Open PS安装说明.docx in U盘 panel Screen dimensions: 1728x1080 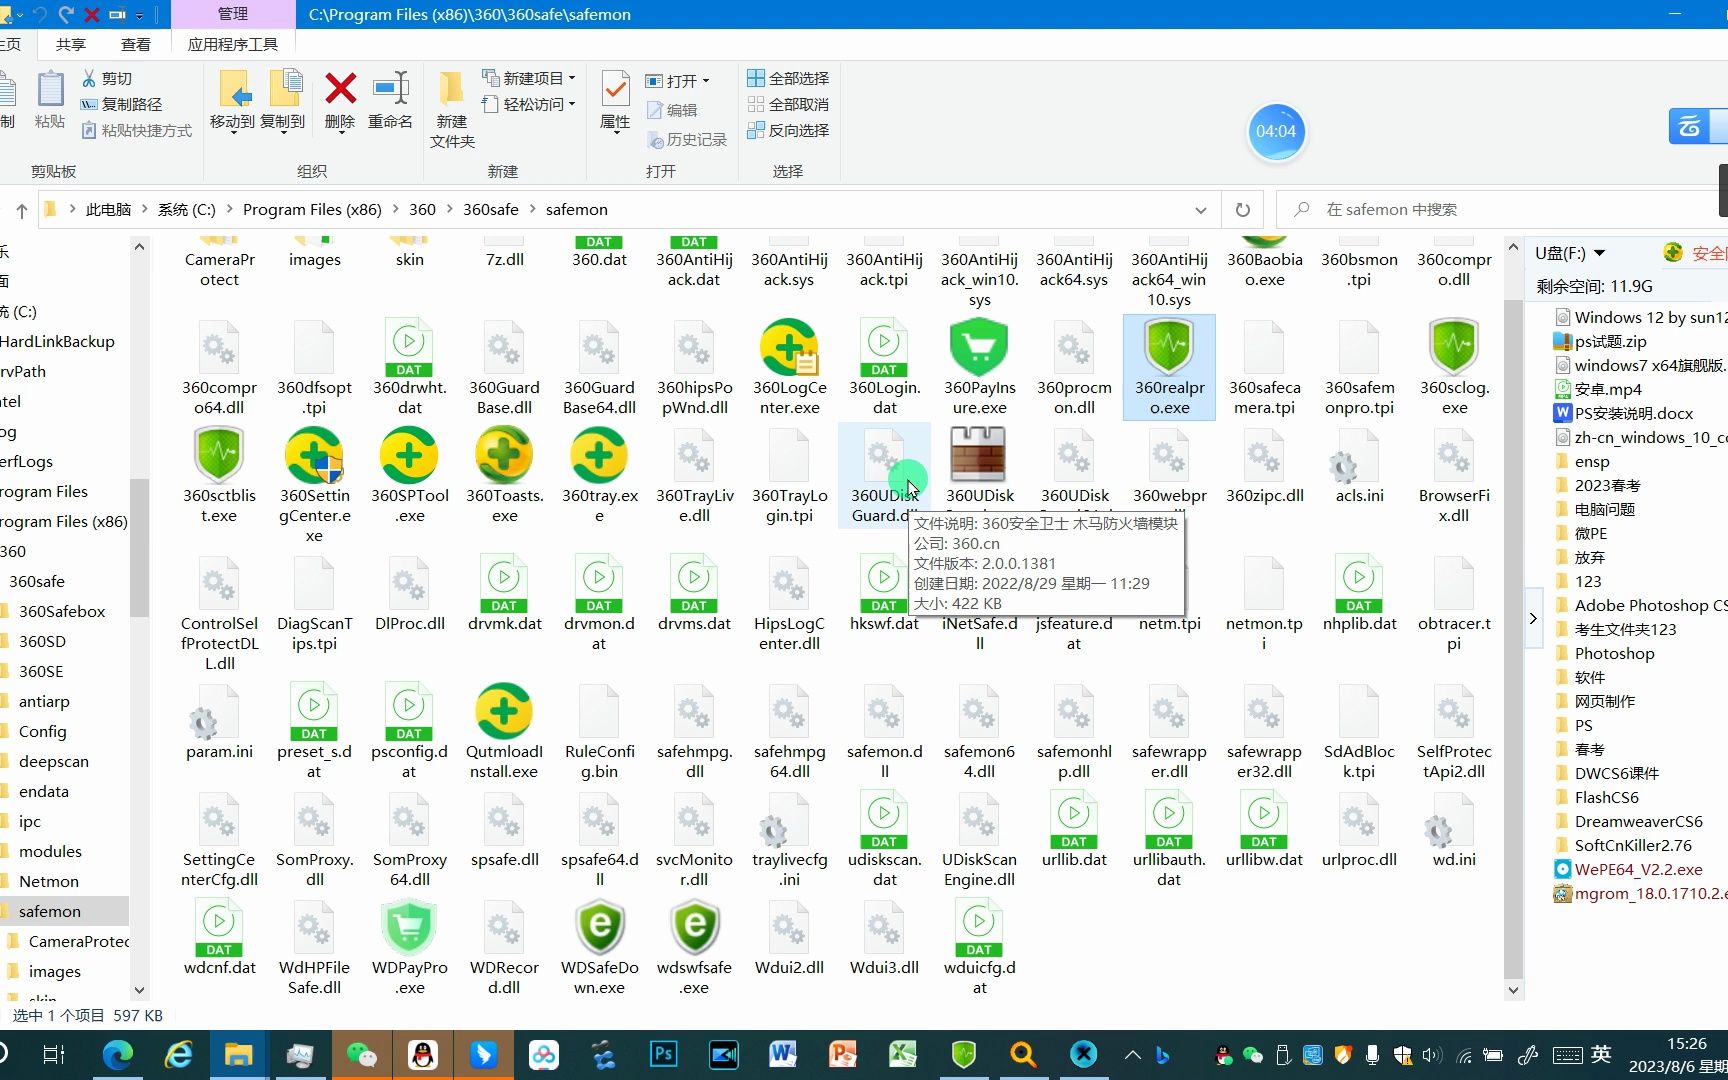1633,413
